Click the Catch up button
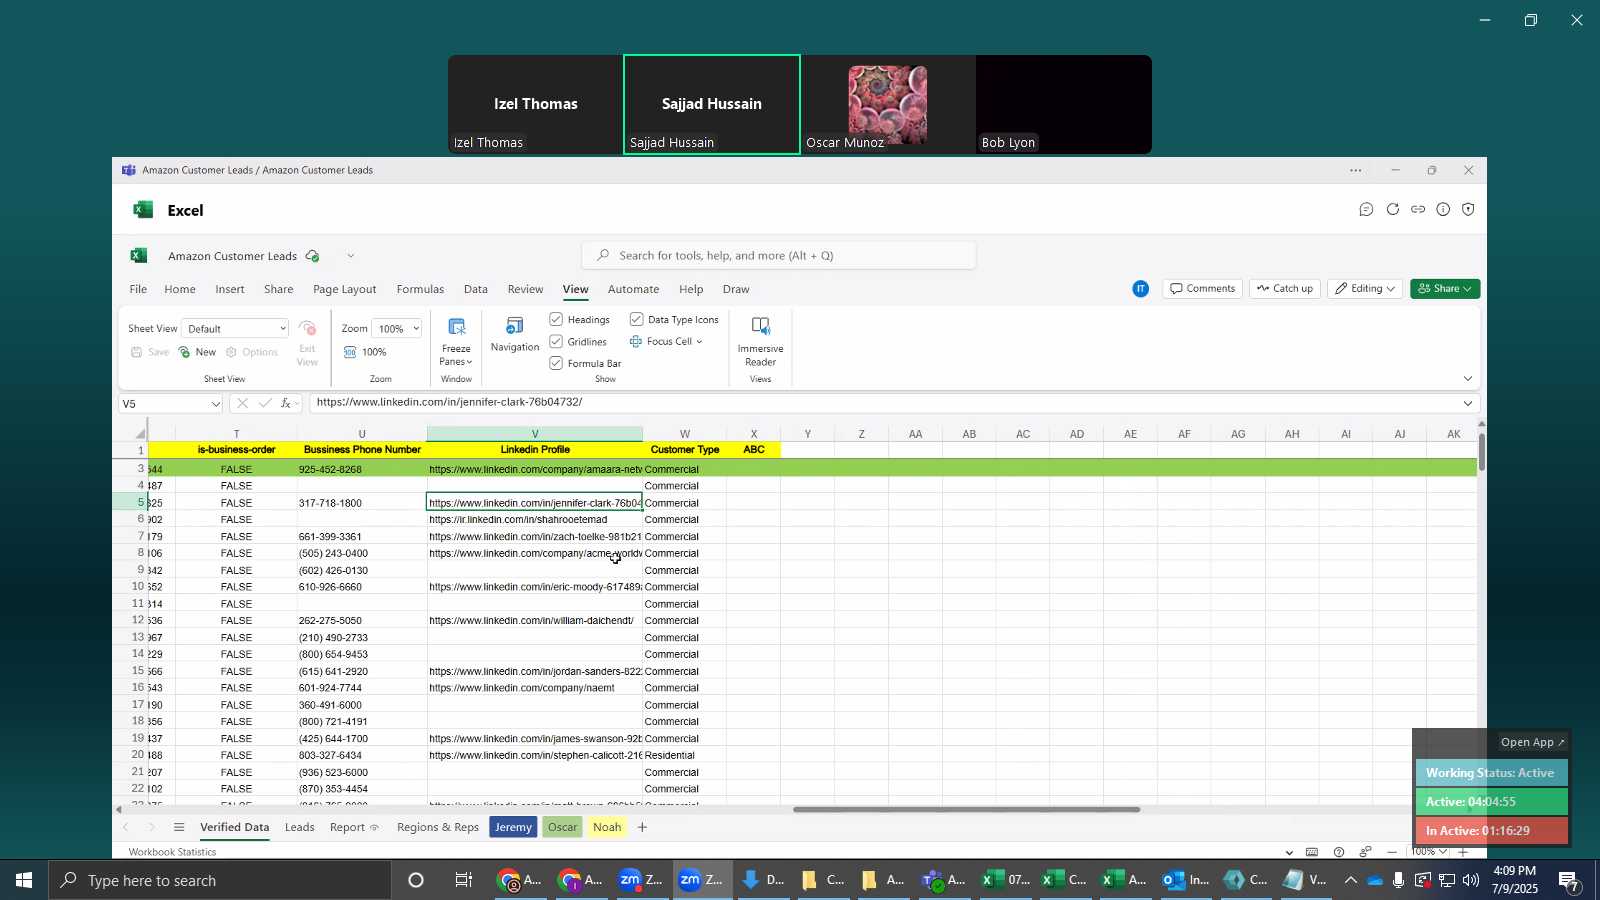1600x900 pixels. 1285,289
